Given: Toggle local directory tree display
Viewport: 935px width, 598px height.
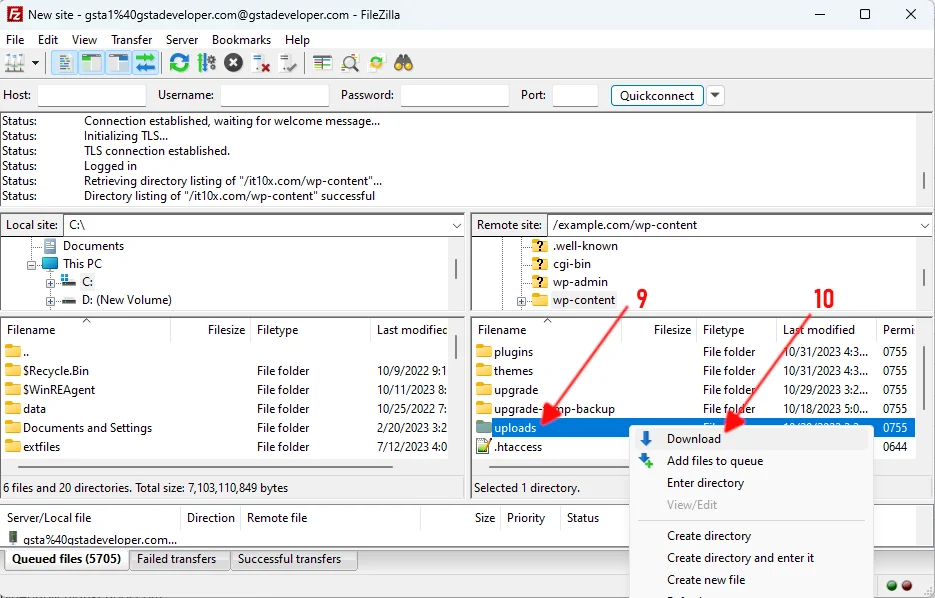Looking at the screenshot, I should tap(92, 63).
